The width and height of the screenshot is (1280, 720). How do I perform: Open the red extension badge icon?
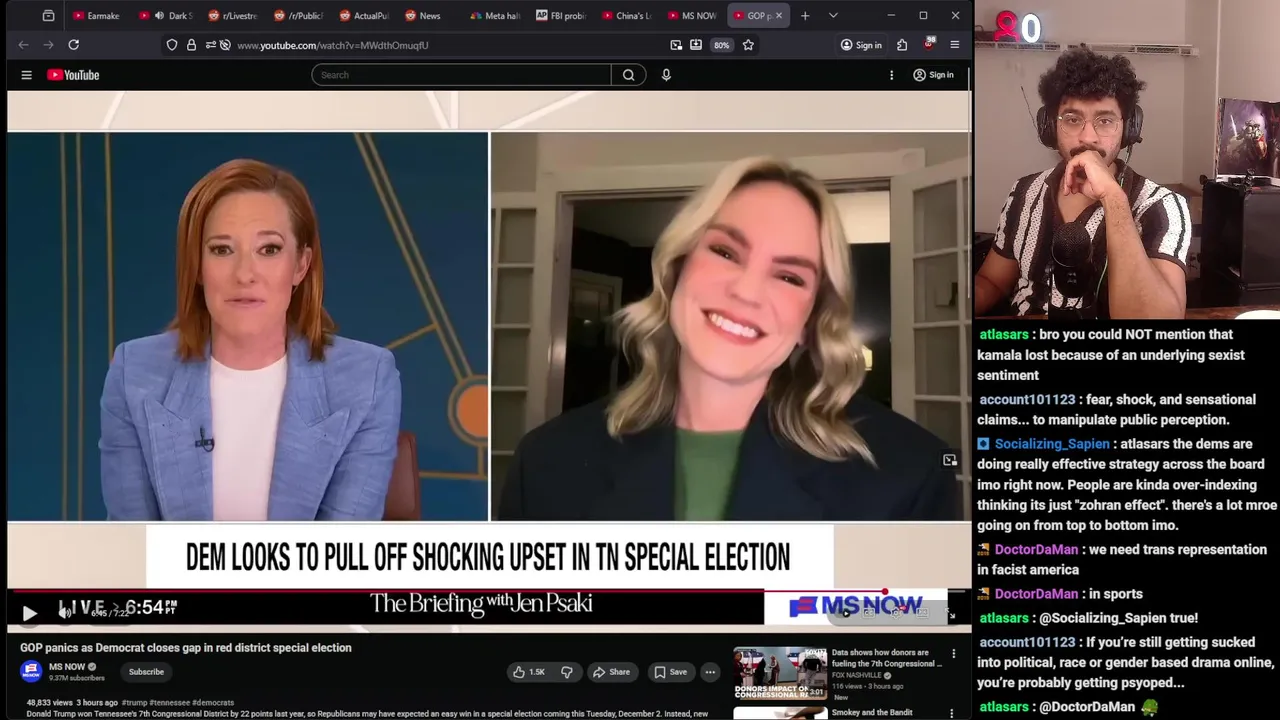pos(929,44)
